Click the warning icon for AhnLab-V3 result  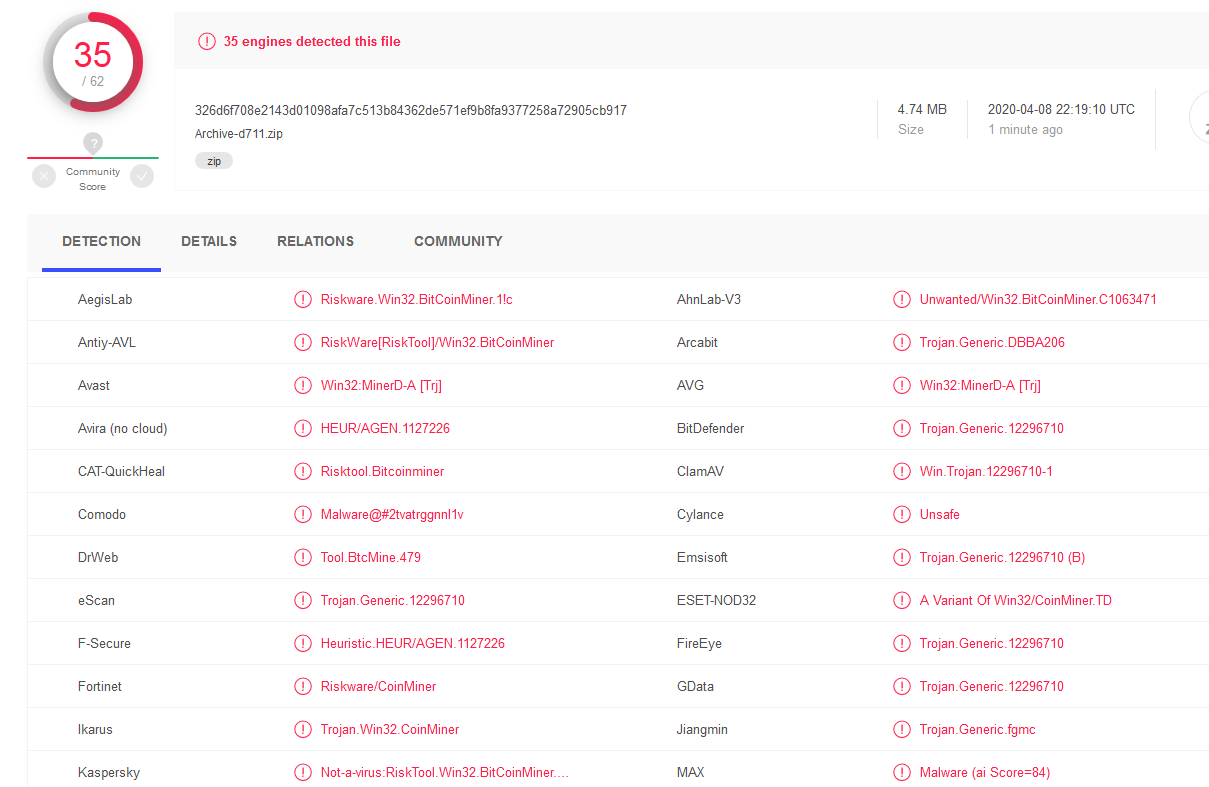[x=902, y=299]
